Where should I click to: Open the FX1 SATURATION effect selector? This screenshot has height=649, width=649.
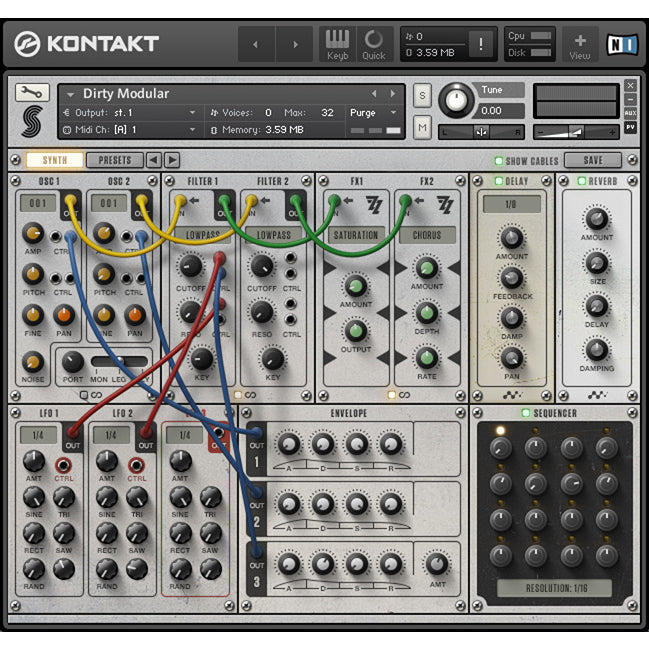[x=356, y=235]
